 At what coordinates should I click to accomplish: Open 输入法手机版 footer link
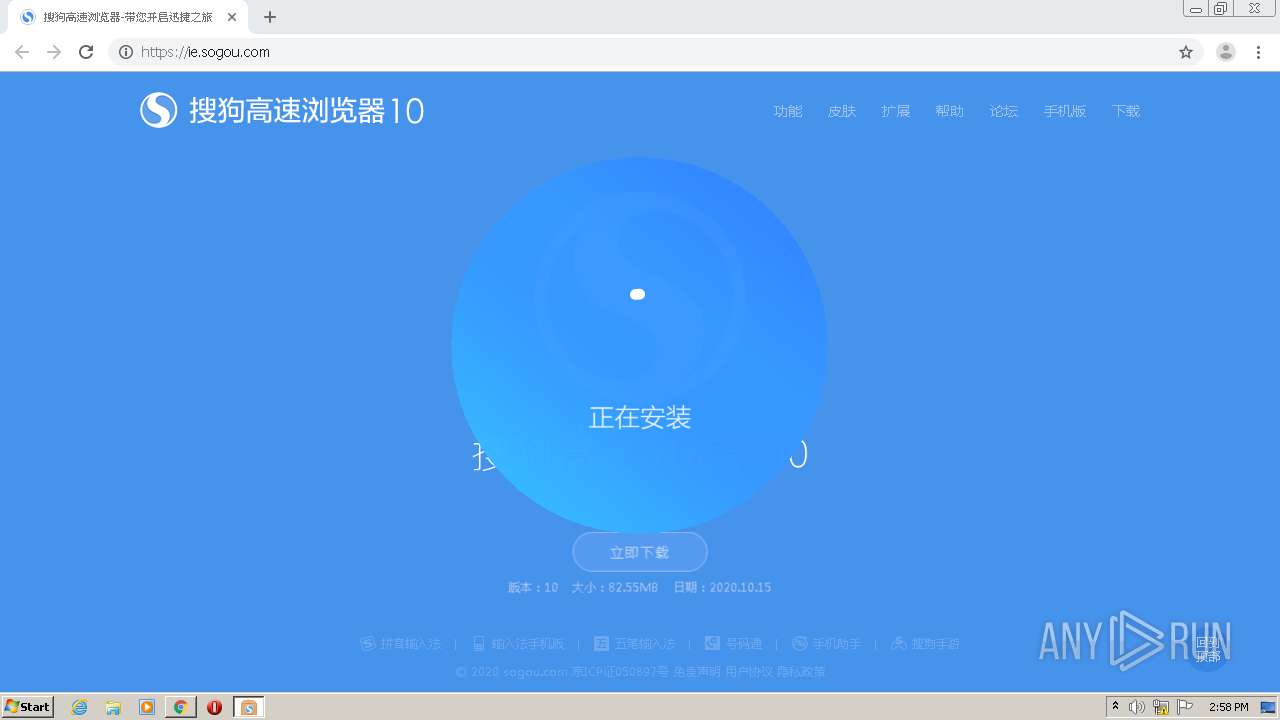pyautogui.click(x=528, y=644)
